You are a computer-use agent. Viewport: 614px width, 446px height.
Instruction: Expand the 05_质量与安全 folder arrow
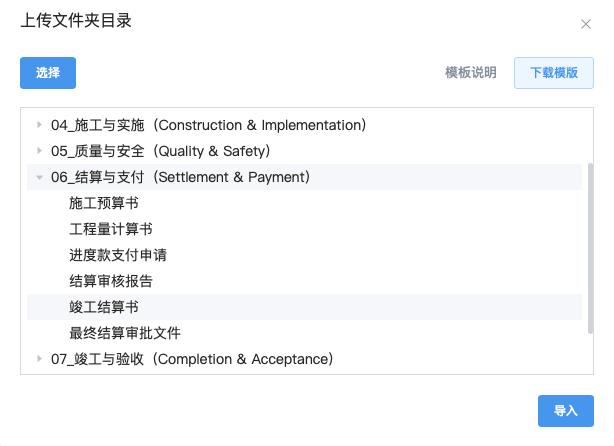(x=39, y=151)
